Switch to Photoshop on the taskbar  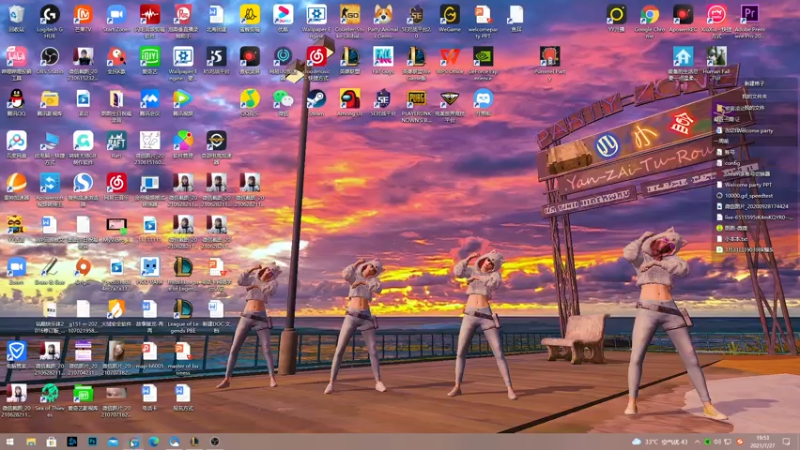point(92,441)
